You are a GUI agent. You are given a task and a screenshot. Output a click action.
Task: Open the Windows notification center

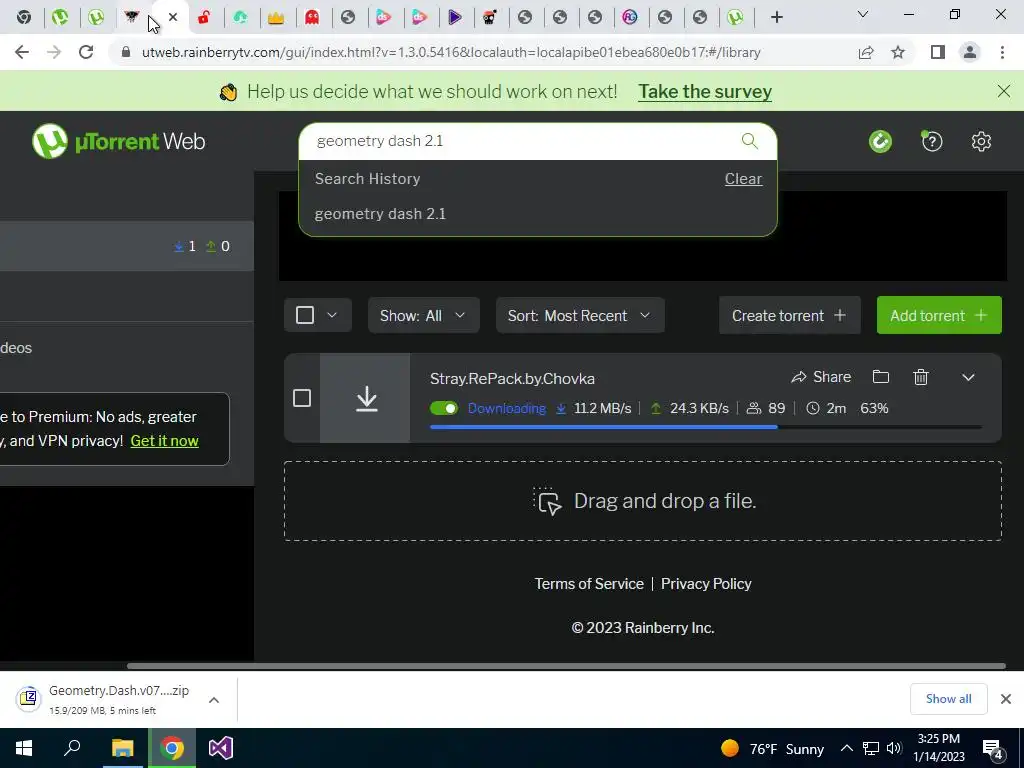coord(993,749)
